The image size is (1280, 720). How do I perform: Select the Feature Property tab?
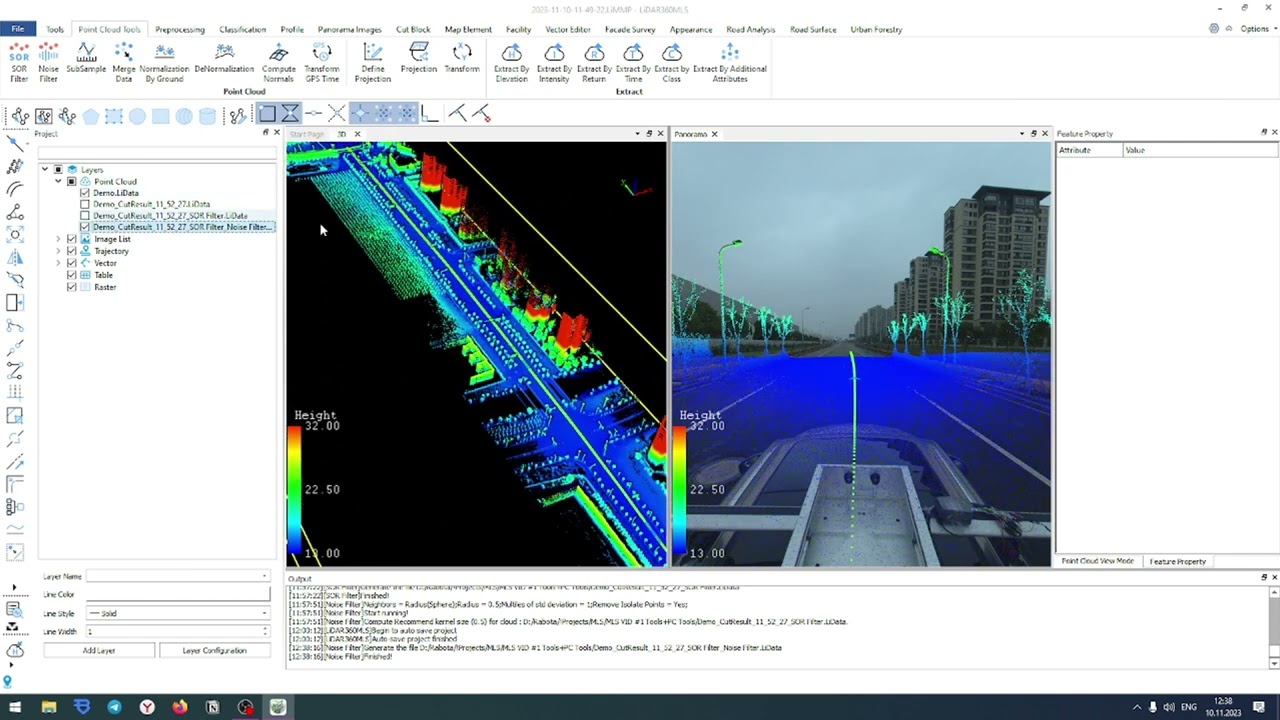pos(1178,561)
